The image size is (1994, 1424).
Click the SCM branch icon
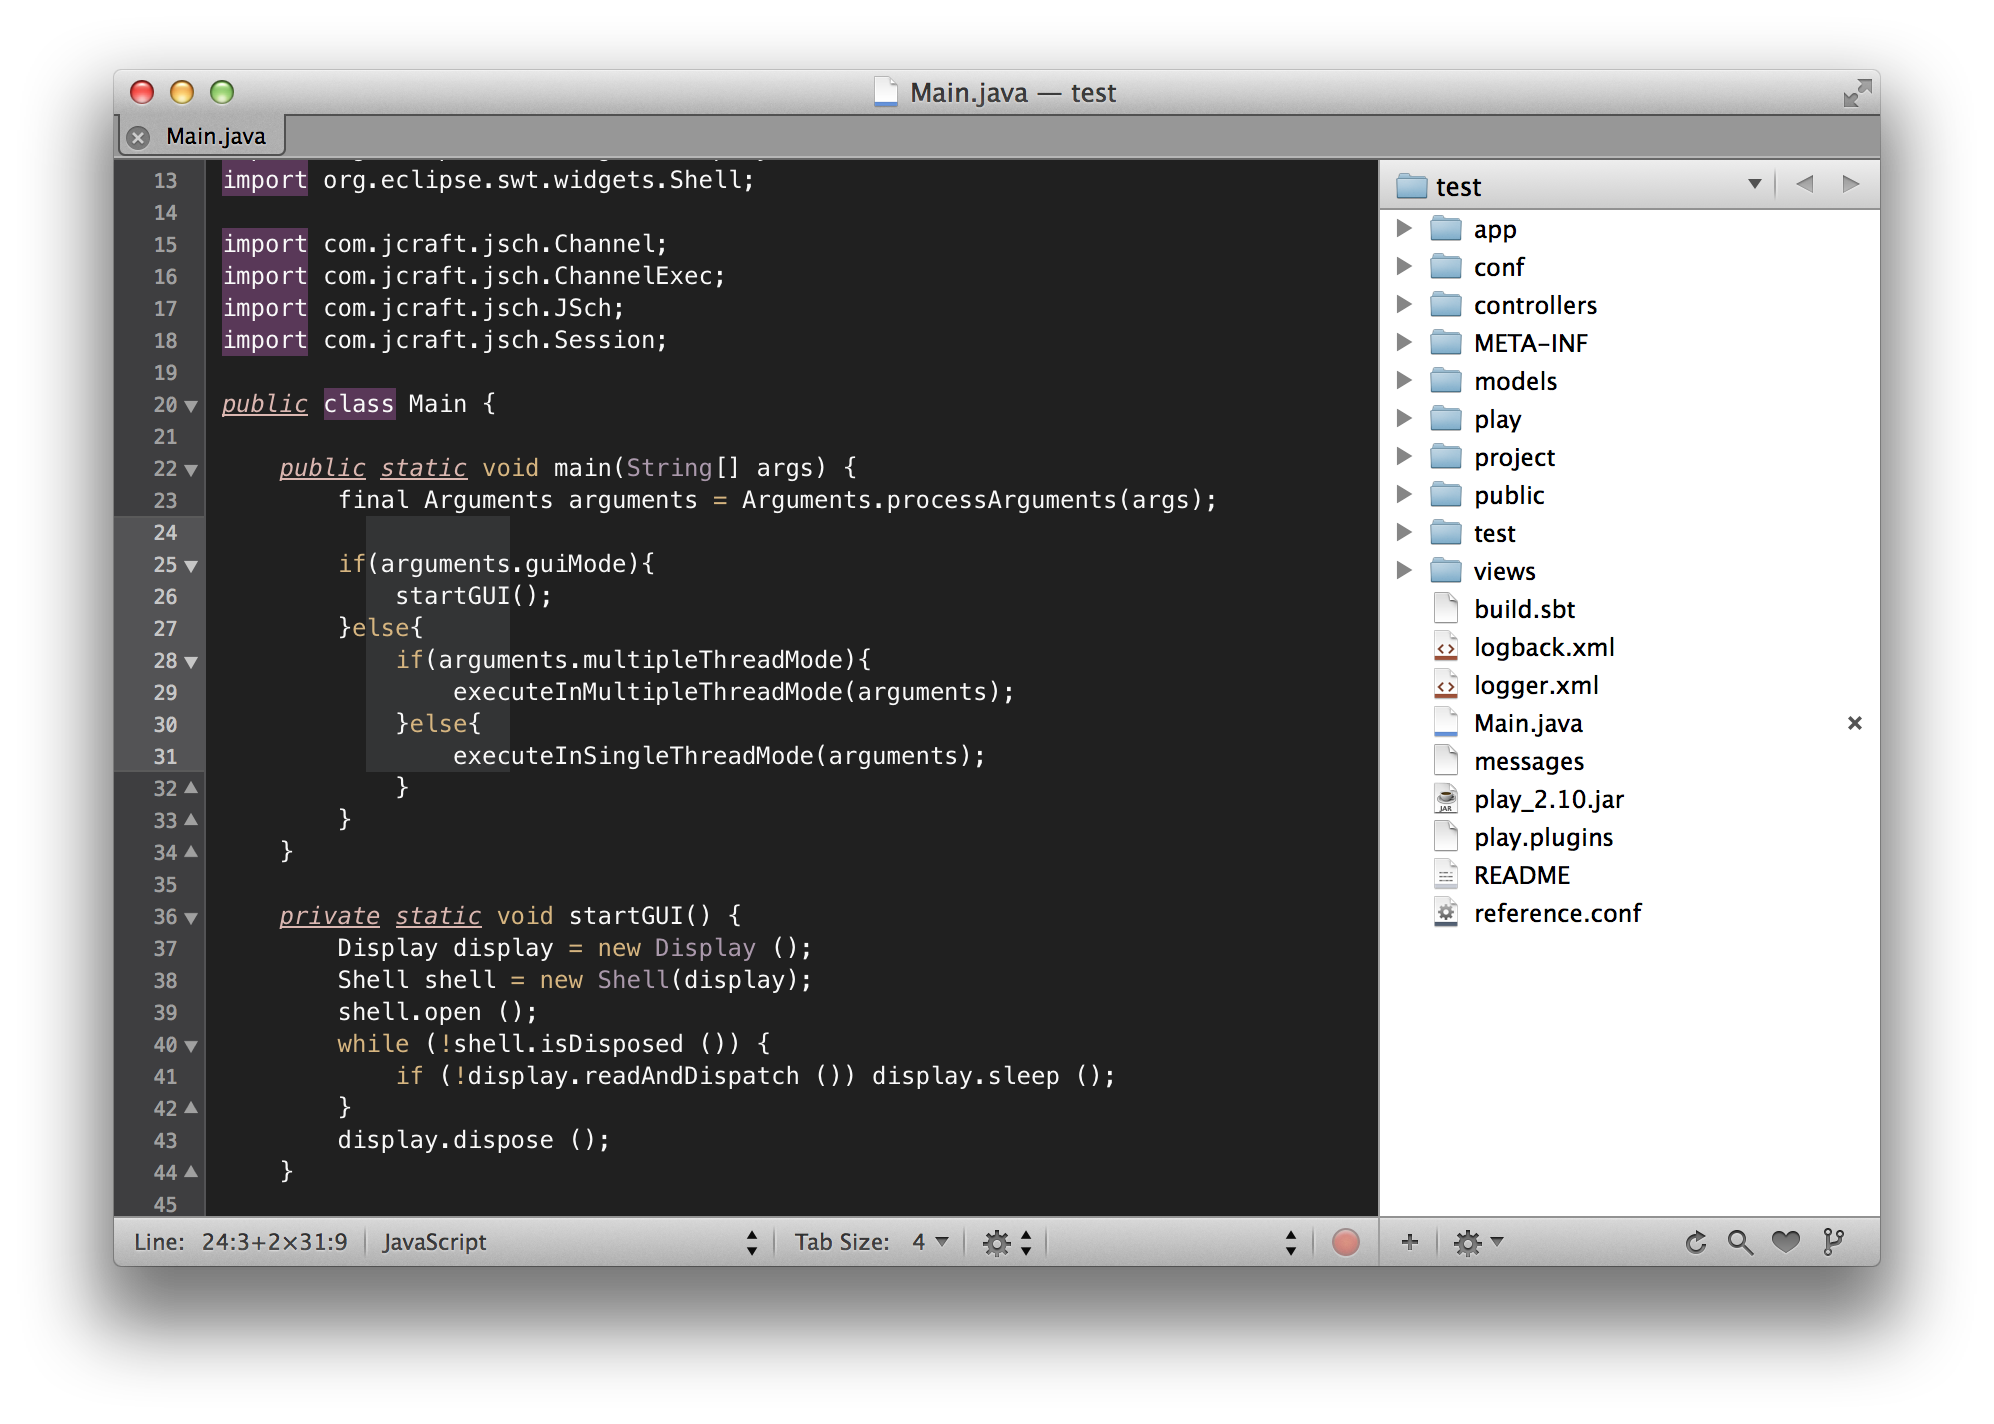1832,1242
